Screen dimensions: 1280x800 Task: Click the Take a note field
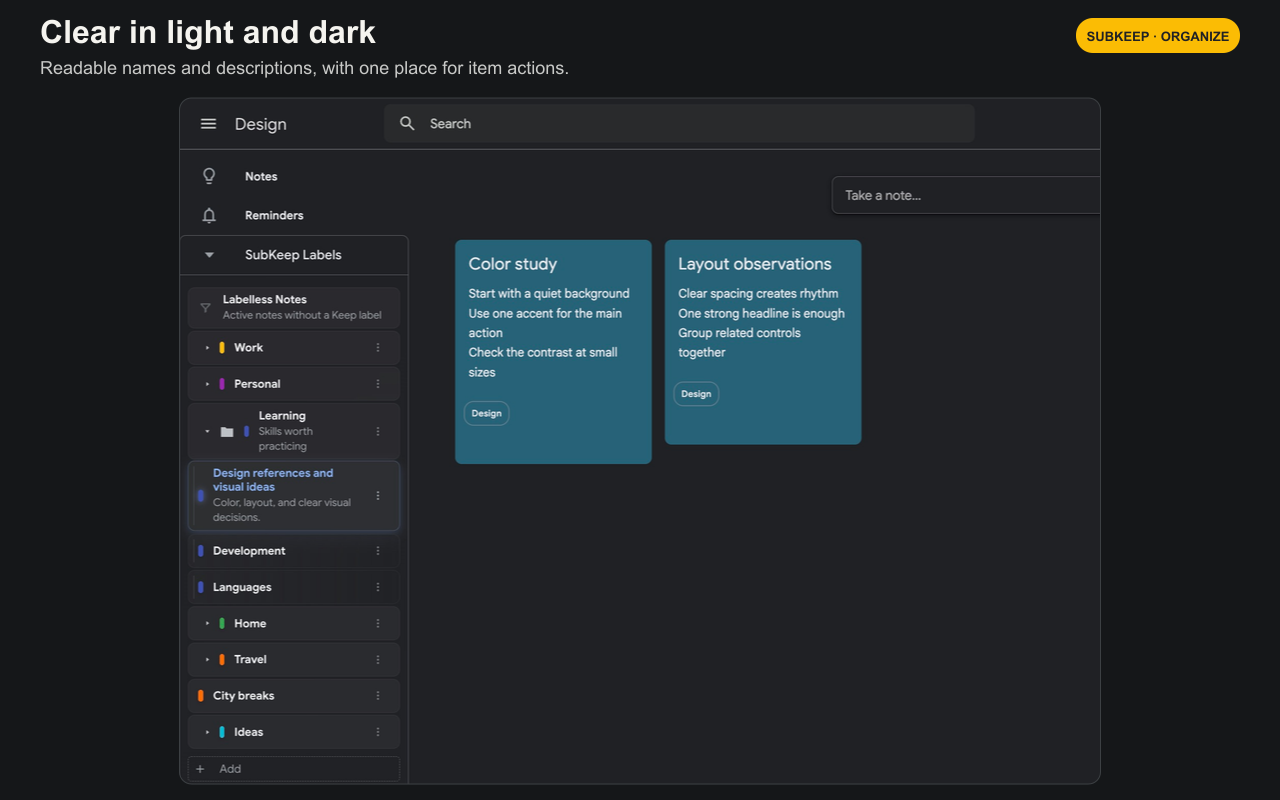966,195
